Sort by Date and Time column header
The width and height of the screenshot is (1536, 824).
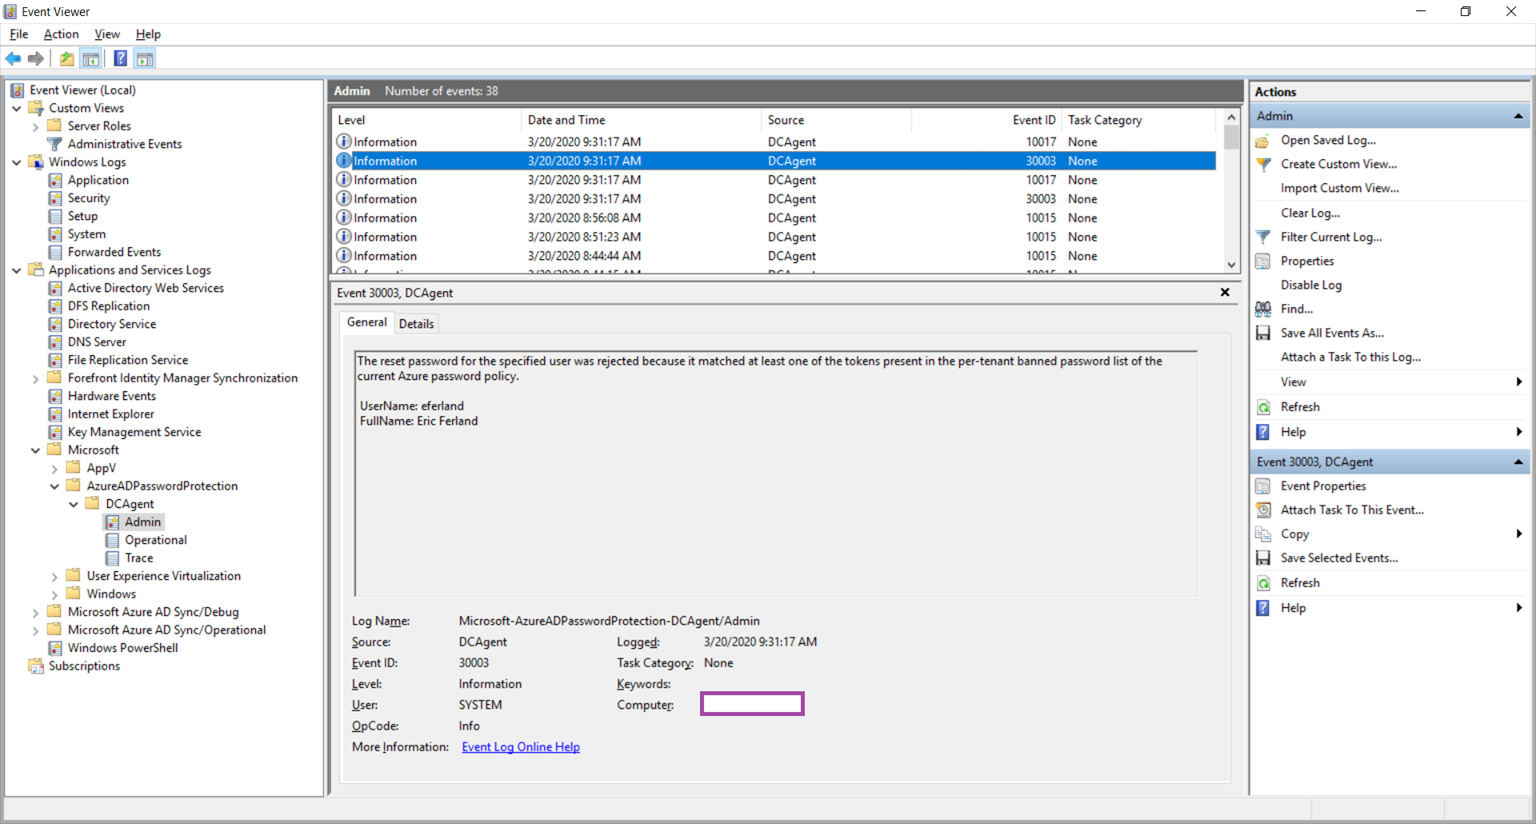(641, 120)
